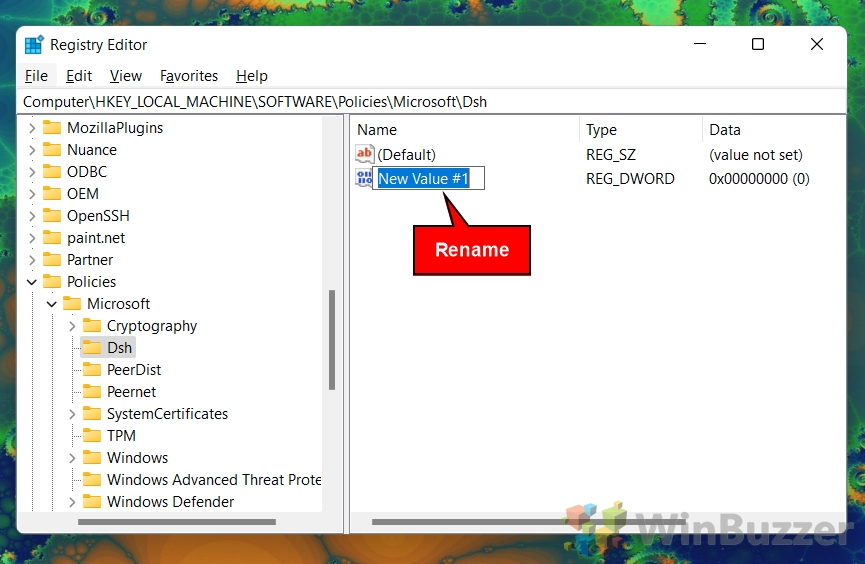Select the Dsh key label
The height and width of the screenshot is (564, 865).
[x=120, y=348]
